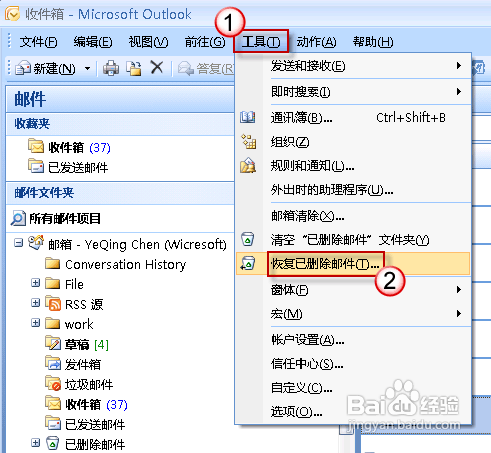
Task: Click the 邮件 pane header
Action: tap(120, 99)
